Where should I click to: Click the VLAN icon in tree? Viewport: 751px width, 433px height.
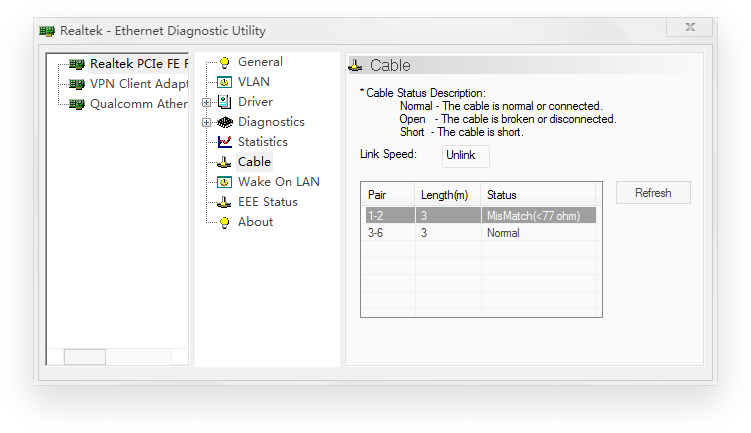pyautogui.click(x=224, y=82)
